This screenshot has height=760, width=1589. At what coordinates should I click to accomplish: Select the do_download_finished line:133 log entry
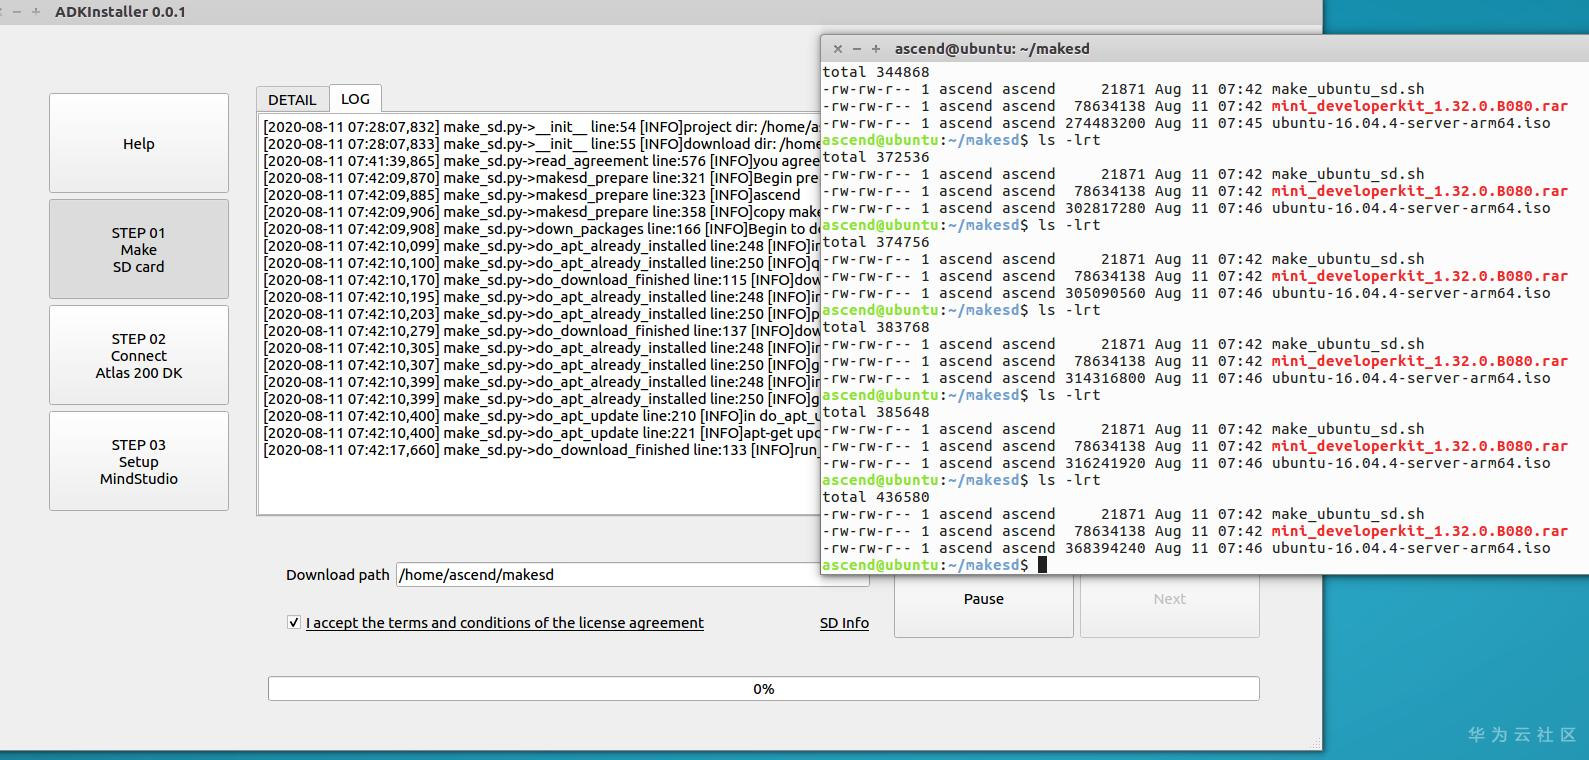click(541, 450)
